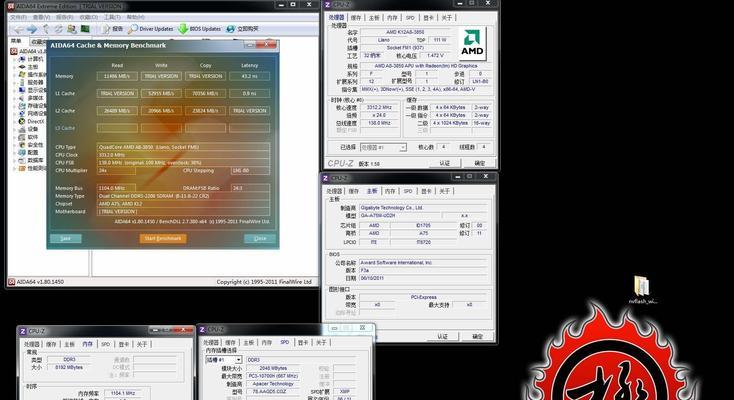Image resolution: width=734 pixels, height=400 pixels.
Task: Switch to 内存 tab in mainboard CPU-Z window
Action: 390,191
